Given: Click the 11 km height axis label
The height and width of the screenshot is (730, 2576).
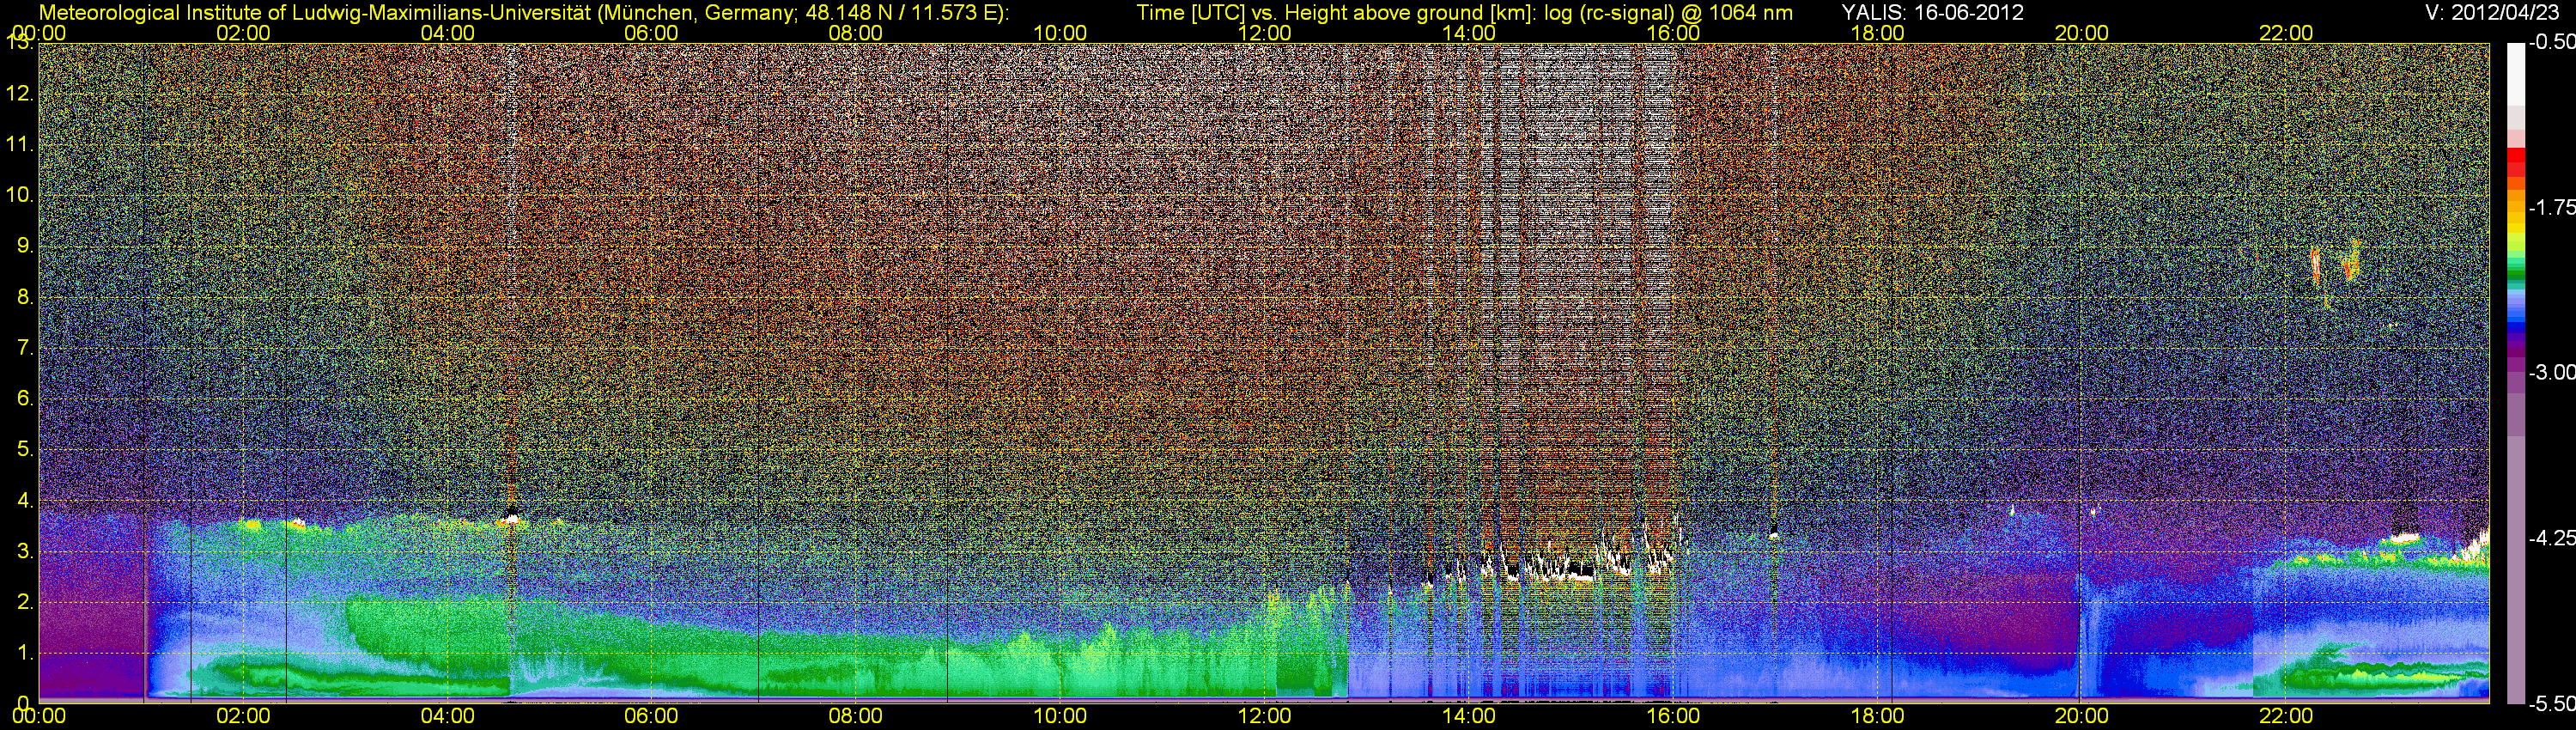Looking at the screenshot, I should pyautogui.click(x=20, y=144).
